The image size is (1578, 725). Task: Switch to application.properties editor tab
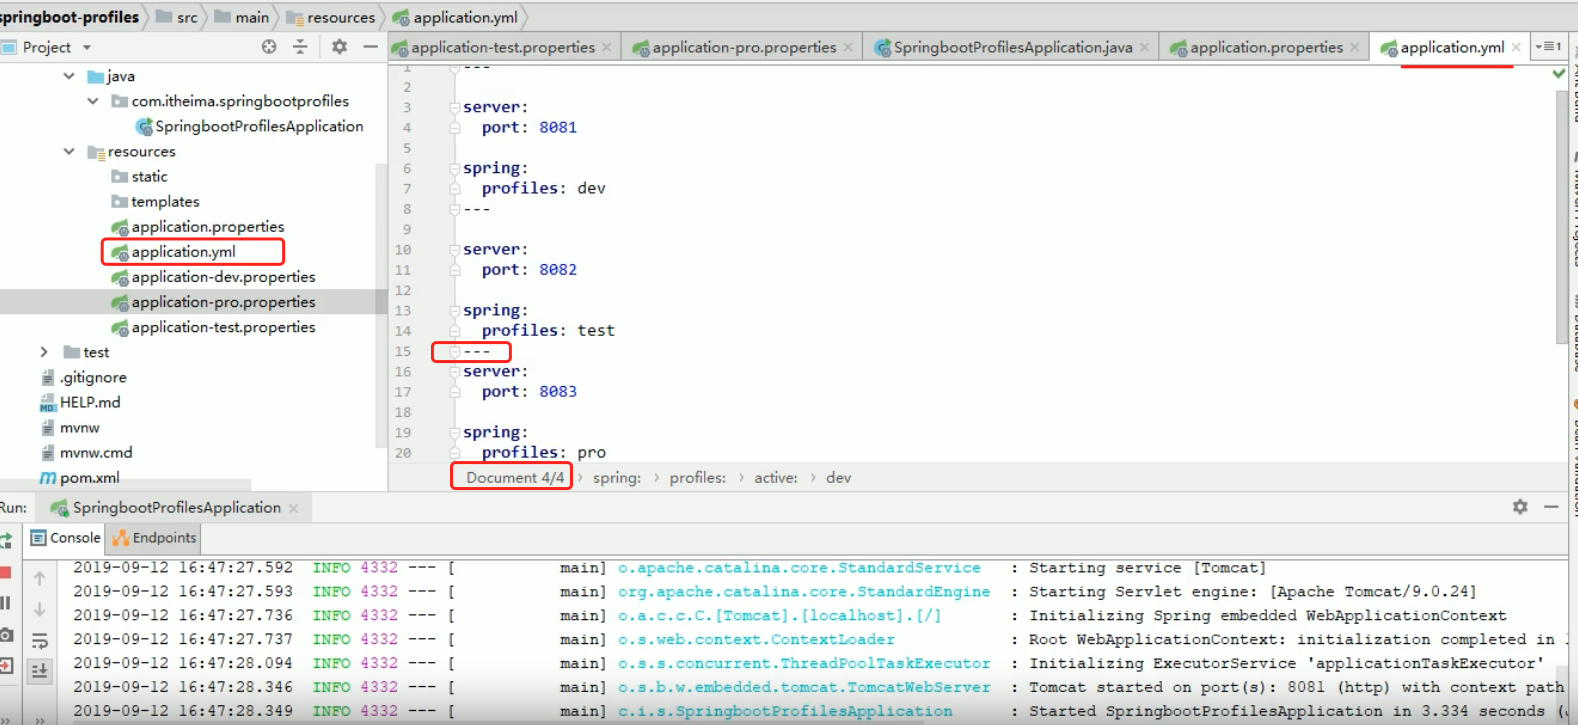click(x=1266, y=47)
